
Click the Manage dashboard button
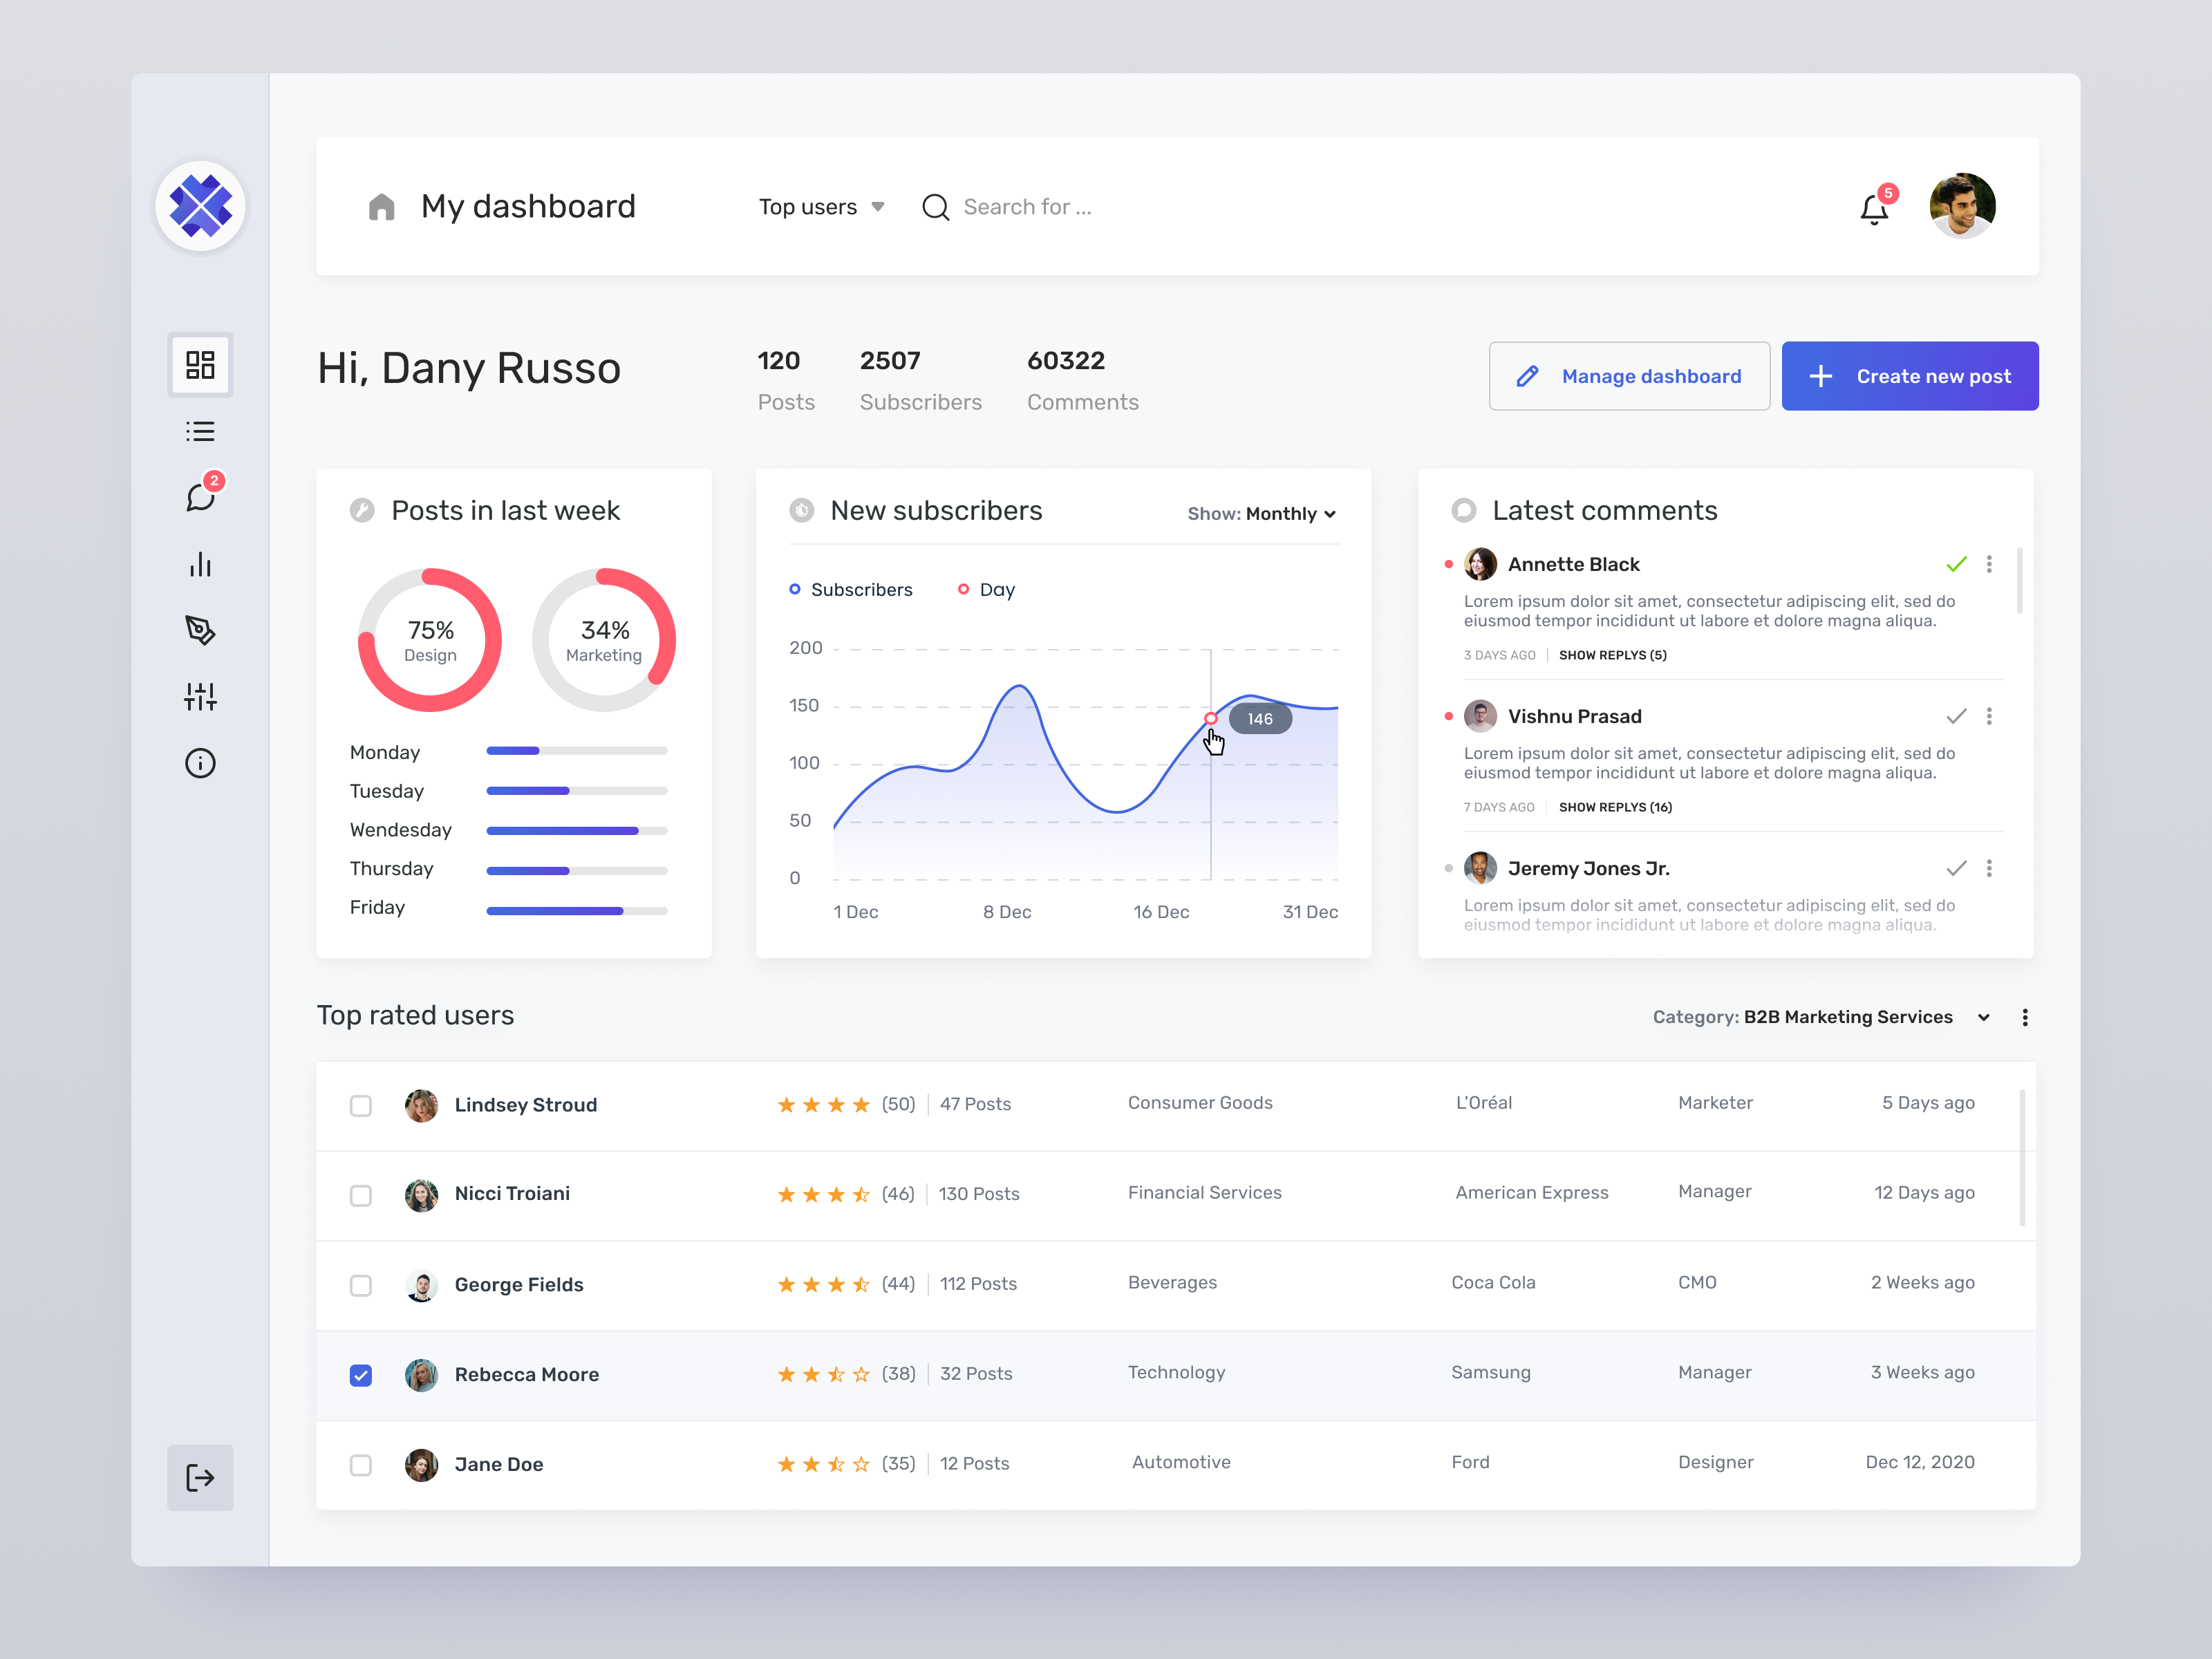click(1629, 375)
